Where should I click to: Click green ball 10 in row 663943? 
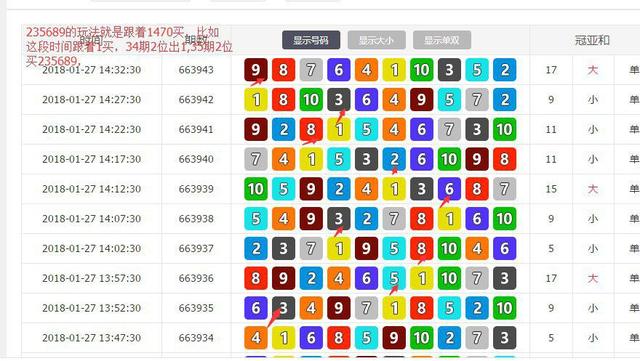coord(422,70)
